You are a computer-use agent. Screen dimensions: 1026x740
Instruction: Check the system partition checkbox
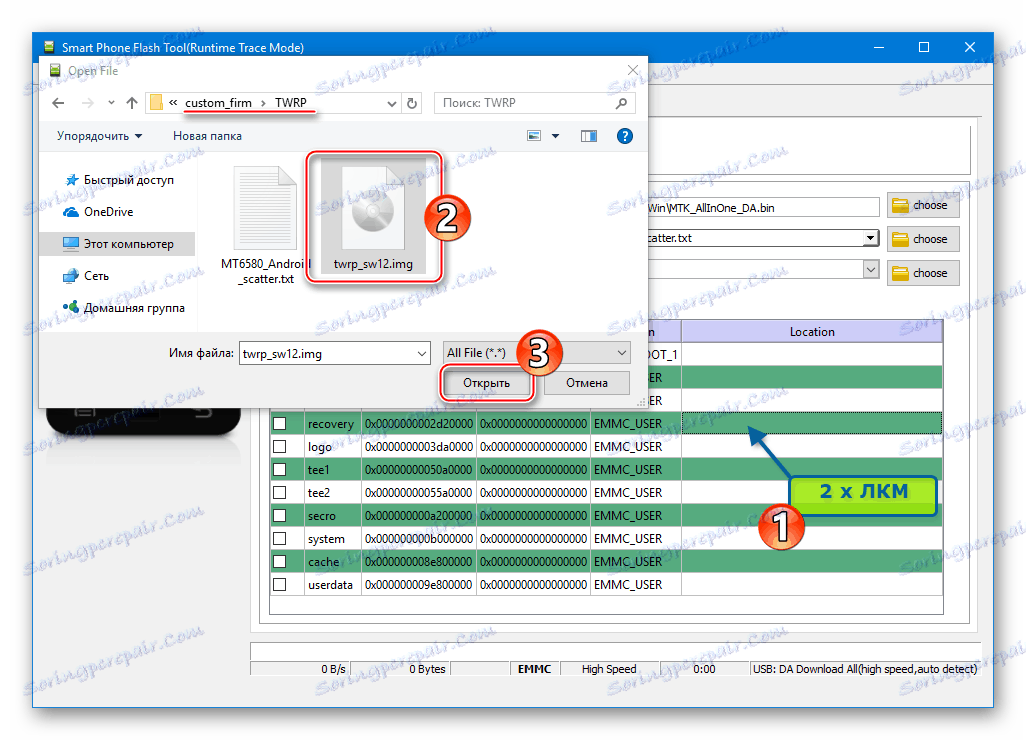pos(279,538)
